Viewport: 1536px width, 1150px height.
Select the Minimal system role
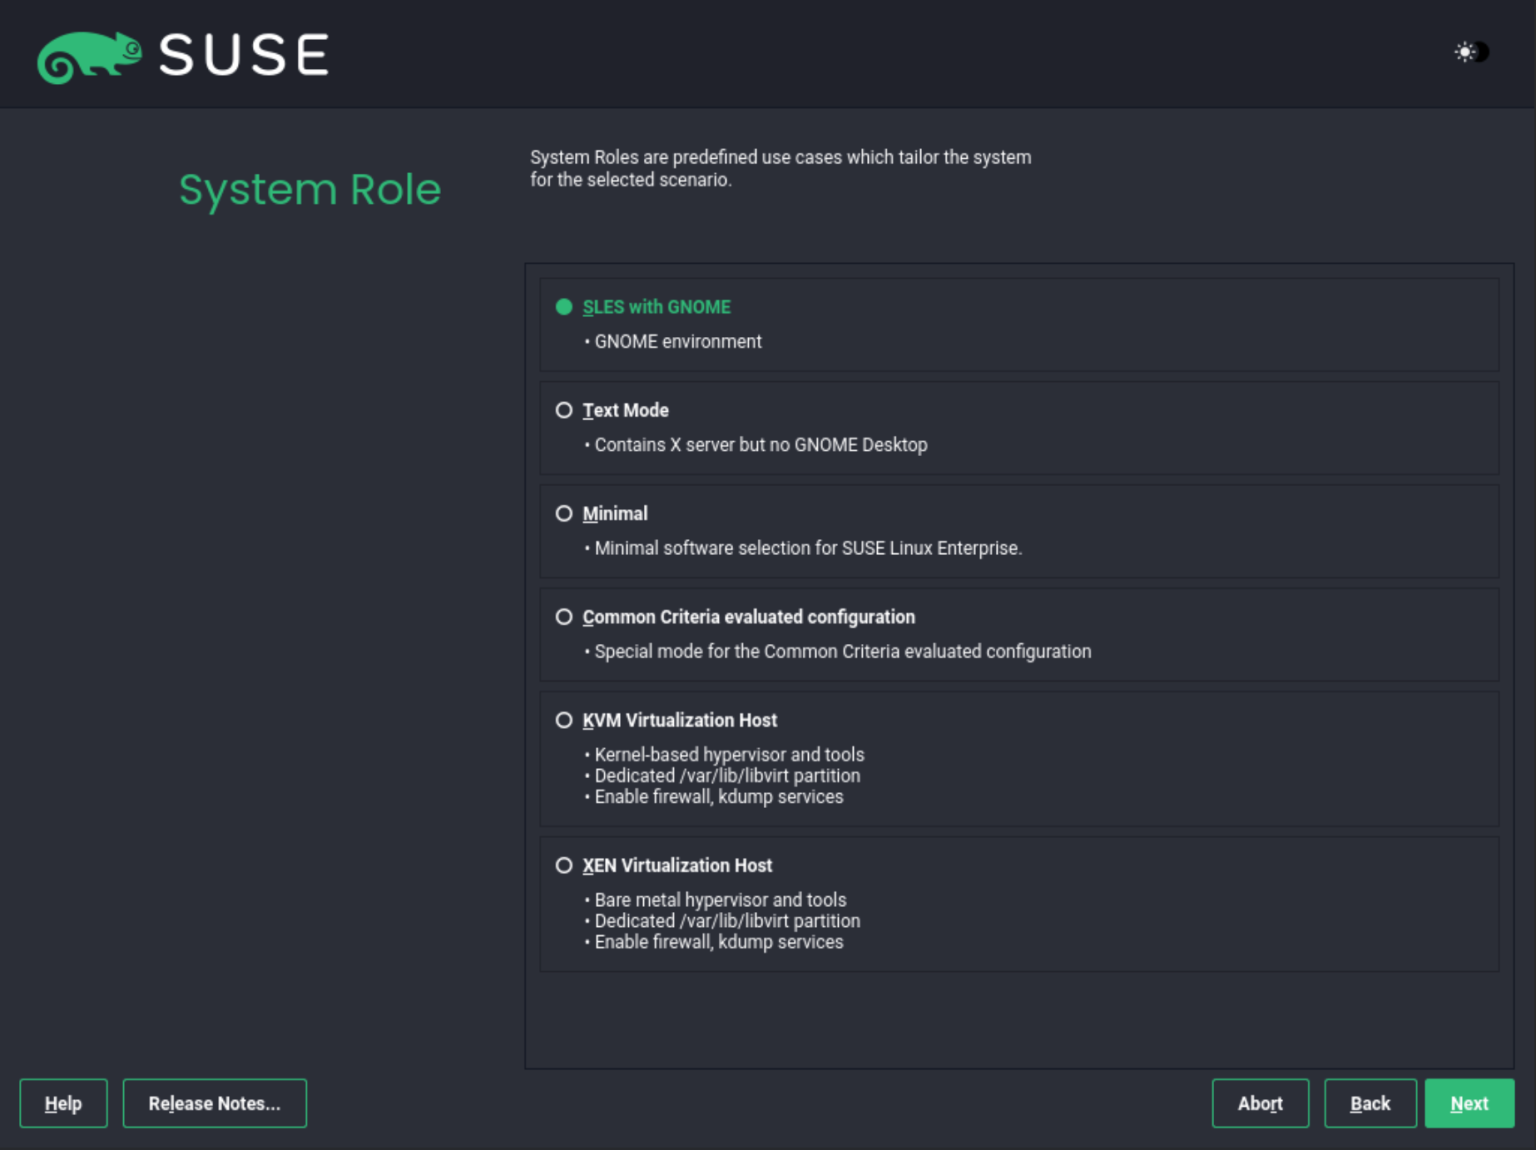pyautogui.click(x=564, y=513)
